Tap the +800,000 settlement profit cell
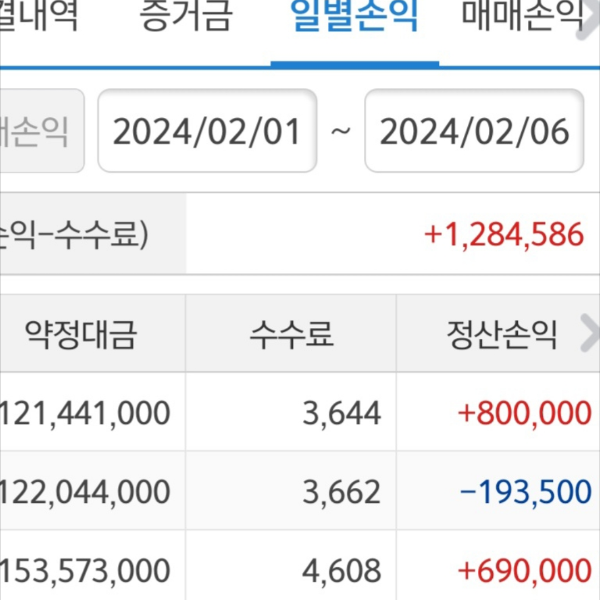This screenshot has height=600, width=600. click(524, 411)
